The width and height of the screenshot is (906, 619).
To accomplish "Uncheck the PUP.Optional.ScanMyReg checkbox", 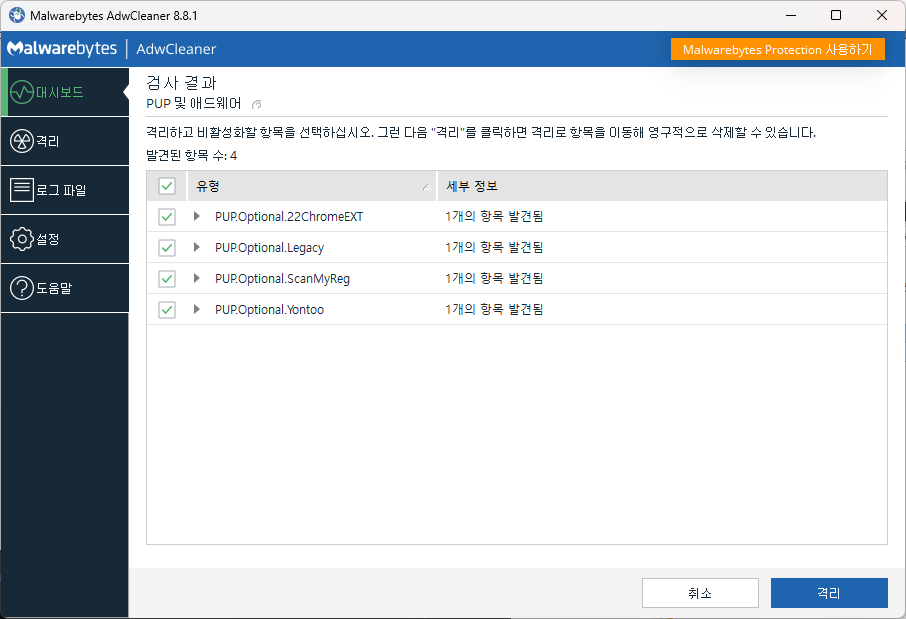I will tap(167, 279).
